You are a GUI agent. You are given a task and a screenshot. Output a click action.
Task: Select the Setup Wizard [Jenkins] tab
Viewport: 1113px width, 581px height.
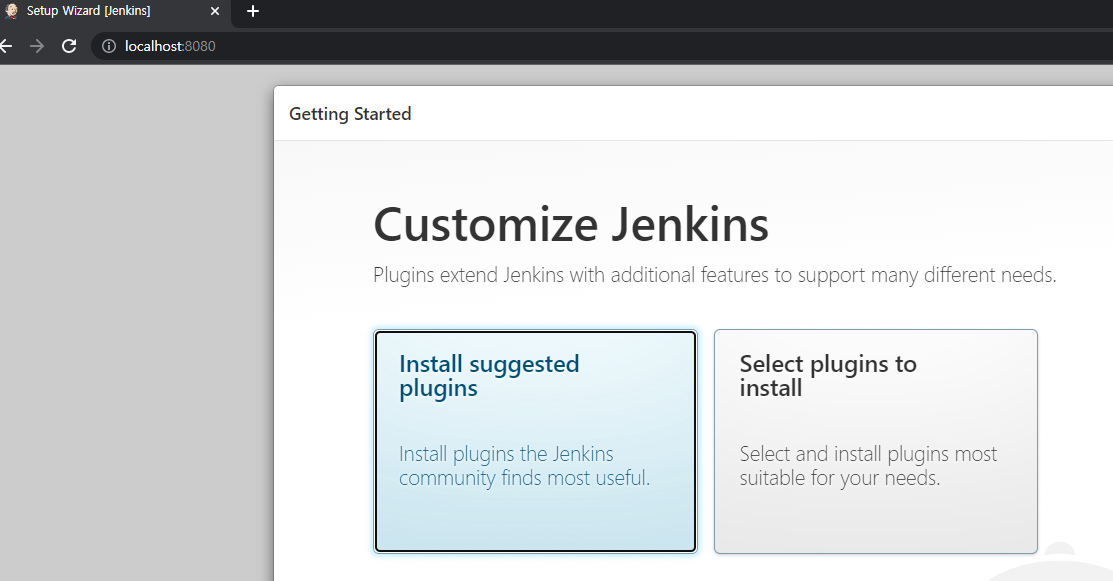(114, 11)
